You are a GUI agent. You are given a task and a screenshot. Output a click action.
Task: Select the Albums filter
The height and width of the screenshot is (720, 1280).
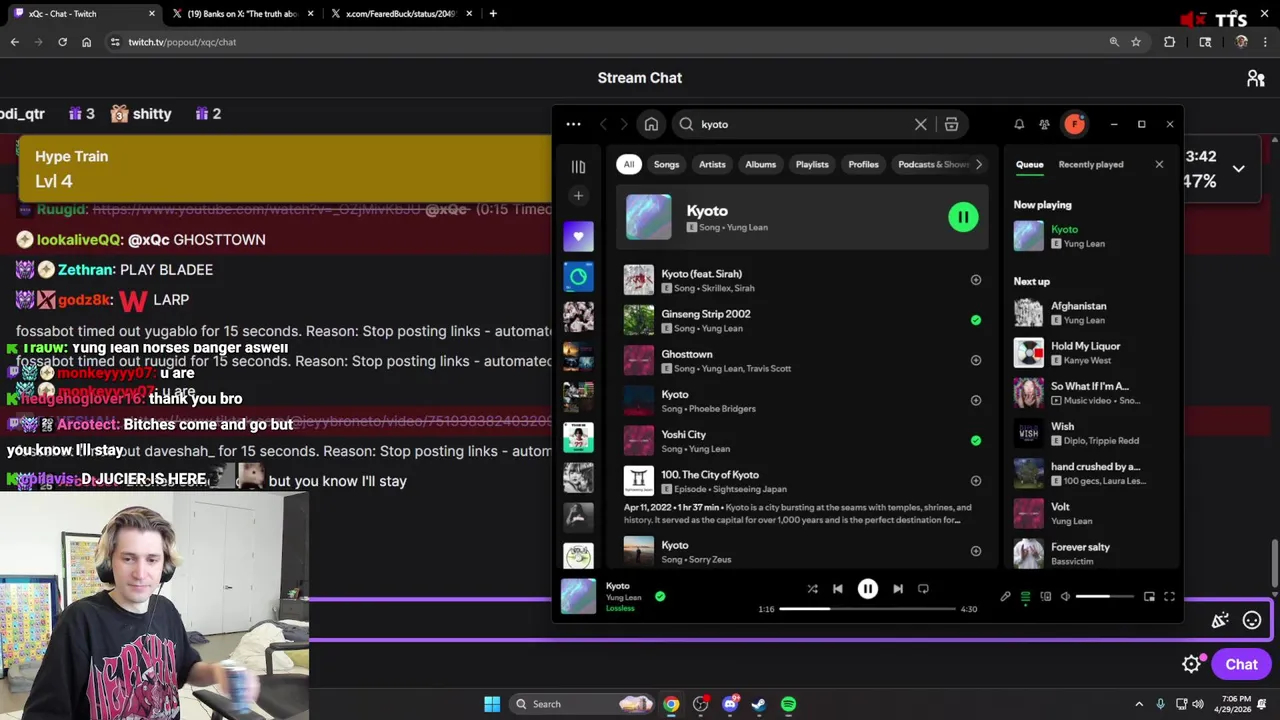click(760, 164)
